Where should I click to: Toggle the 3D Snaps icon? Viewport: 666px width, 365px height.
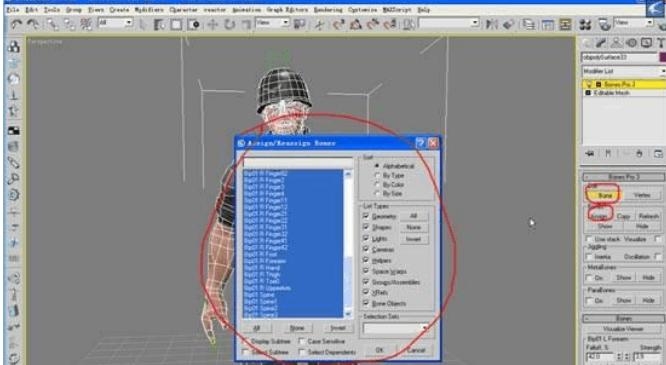coord(339,24)
